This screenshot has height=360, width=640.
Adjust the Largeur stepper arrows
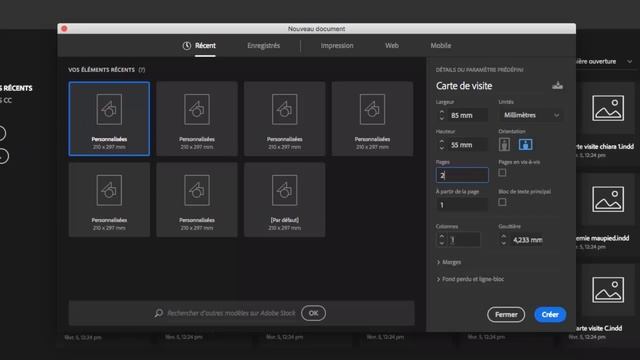coord(442,115)
